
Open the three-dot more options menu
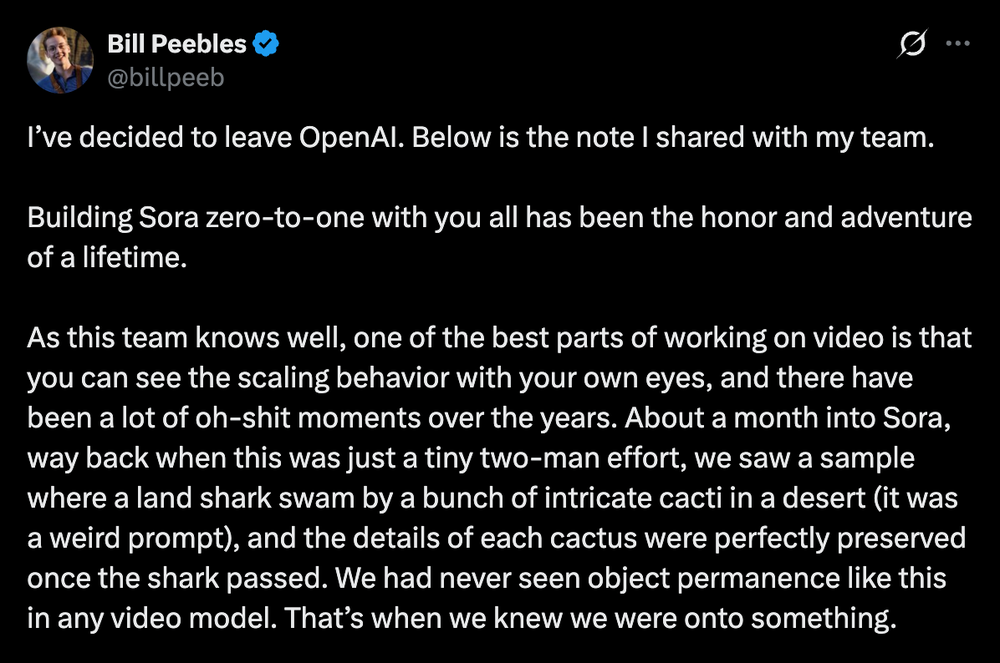(x=957, y=44)
